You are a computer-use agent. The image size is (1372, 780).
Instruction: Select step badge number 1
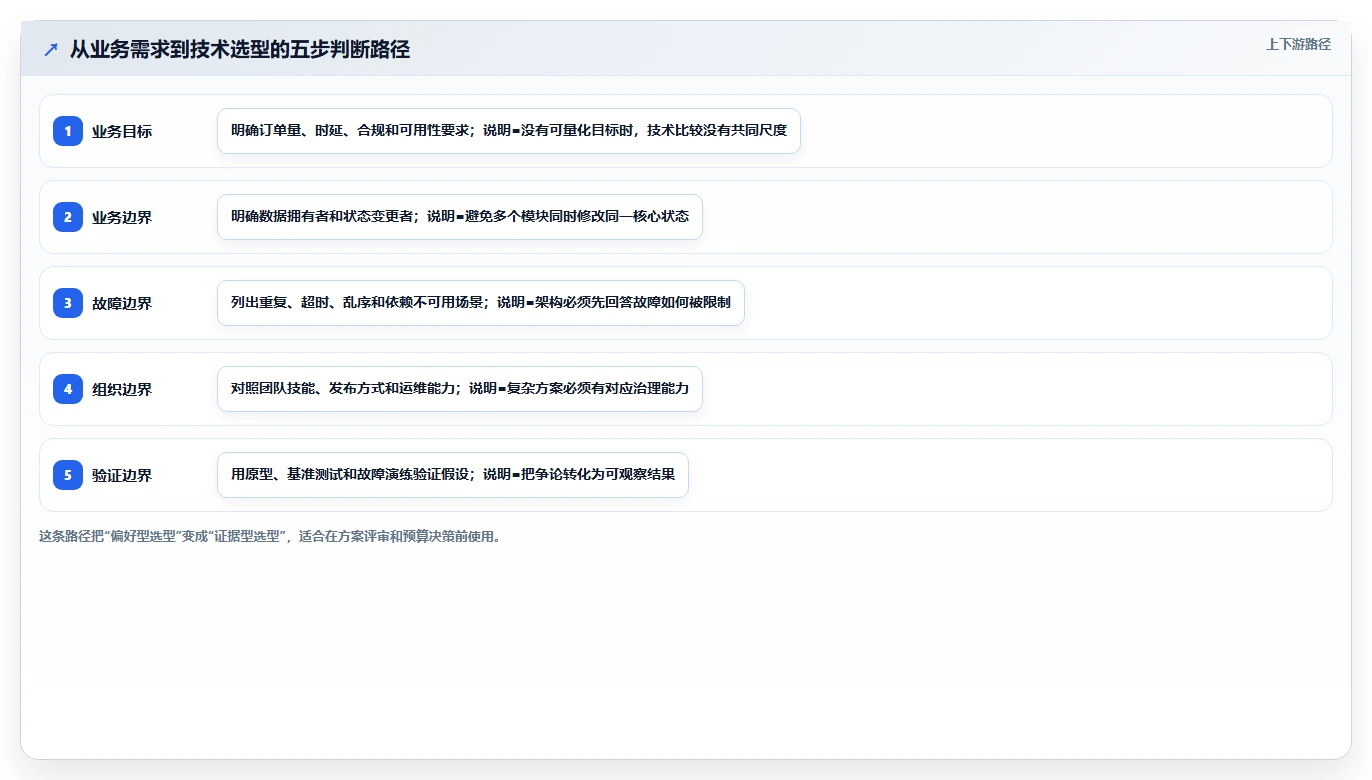point(68,131)
